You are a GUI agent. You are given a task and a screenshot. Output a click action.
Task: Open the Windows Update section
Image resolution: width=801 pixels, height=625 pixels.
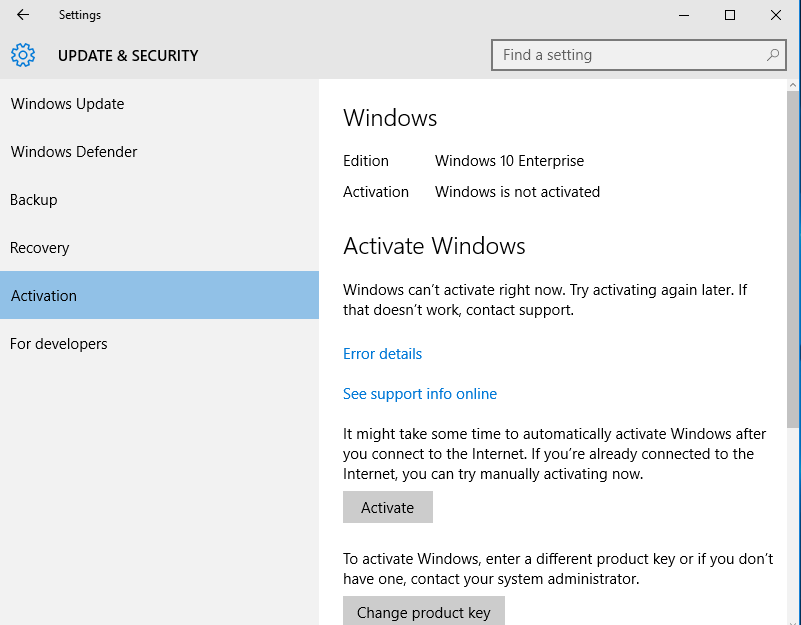(159, 104)
